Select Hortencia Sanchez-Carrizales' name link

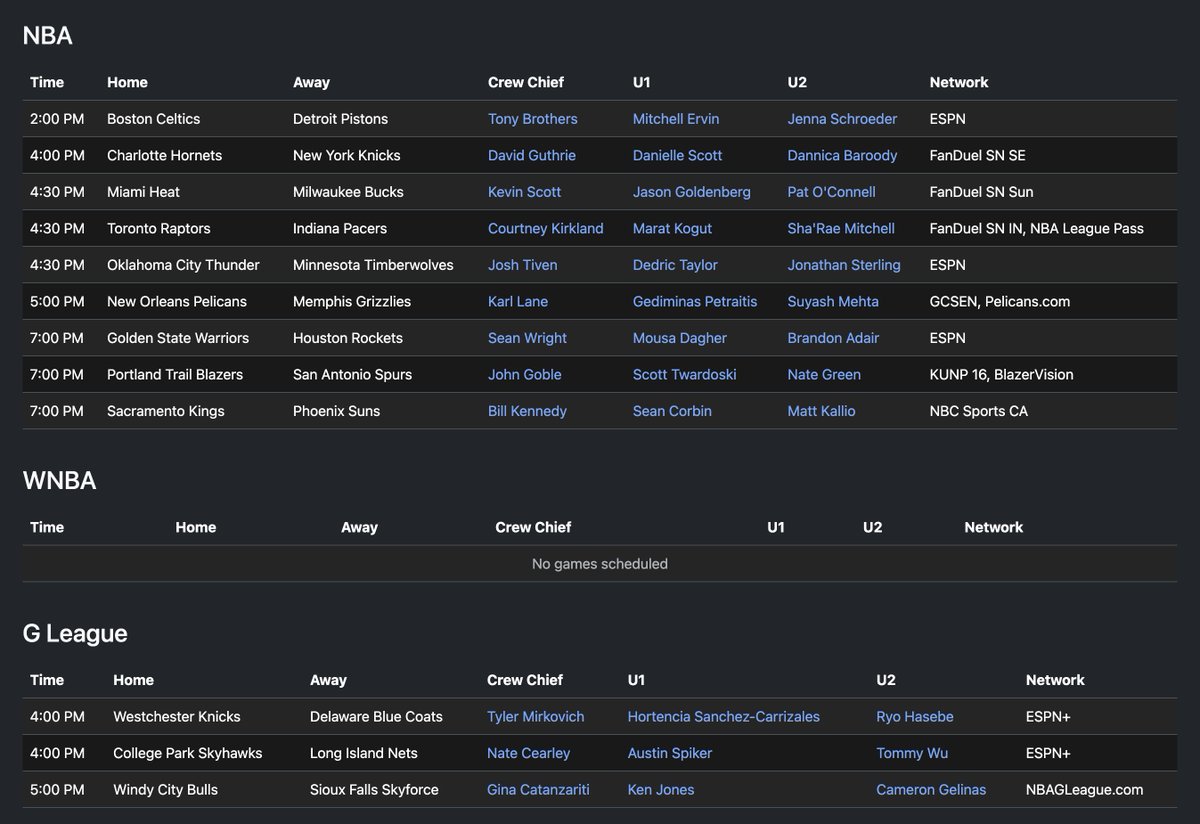(723, 716)
